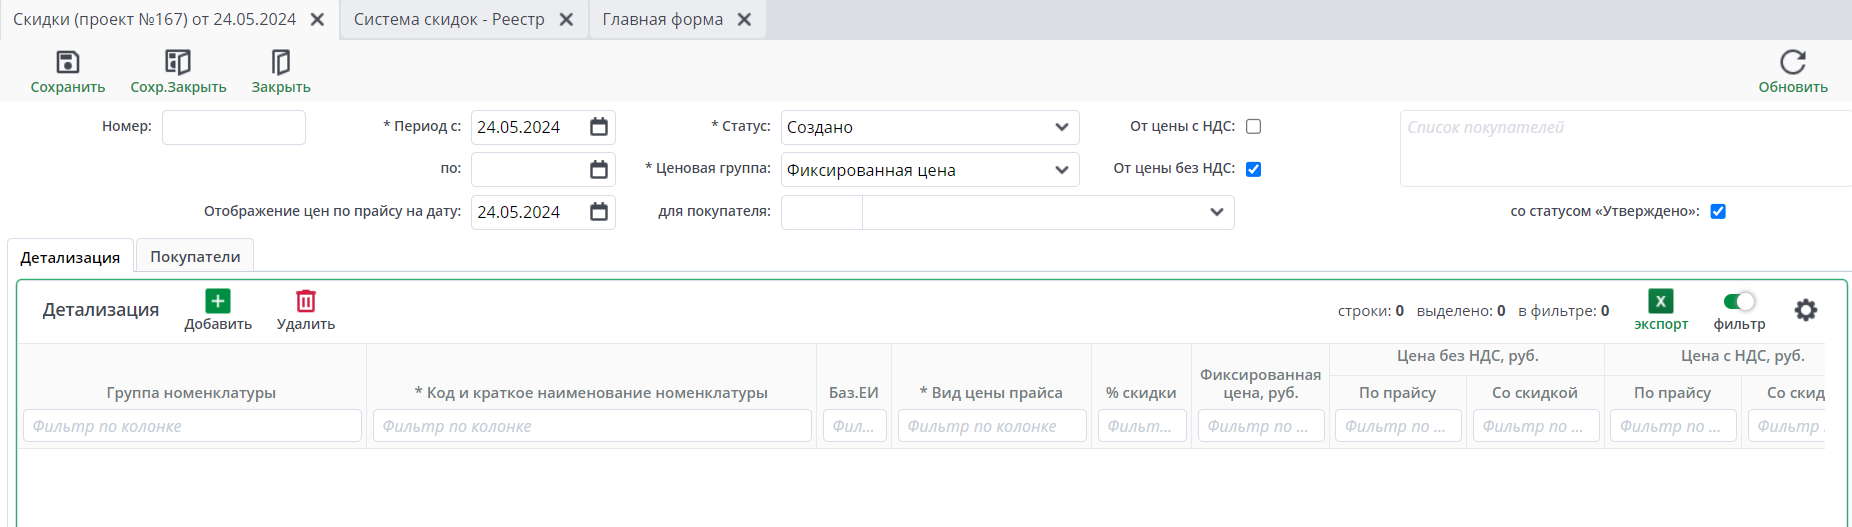The image size is (1852, 527).
Task: Open the Ценовая группа dropdown
Action: (x=1061, y=170)
